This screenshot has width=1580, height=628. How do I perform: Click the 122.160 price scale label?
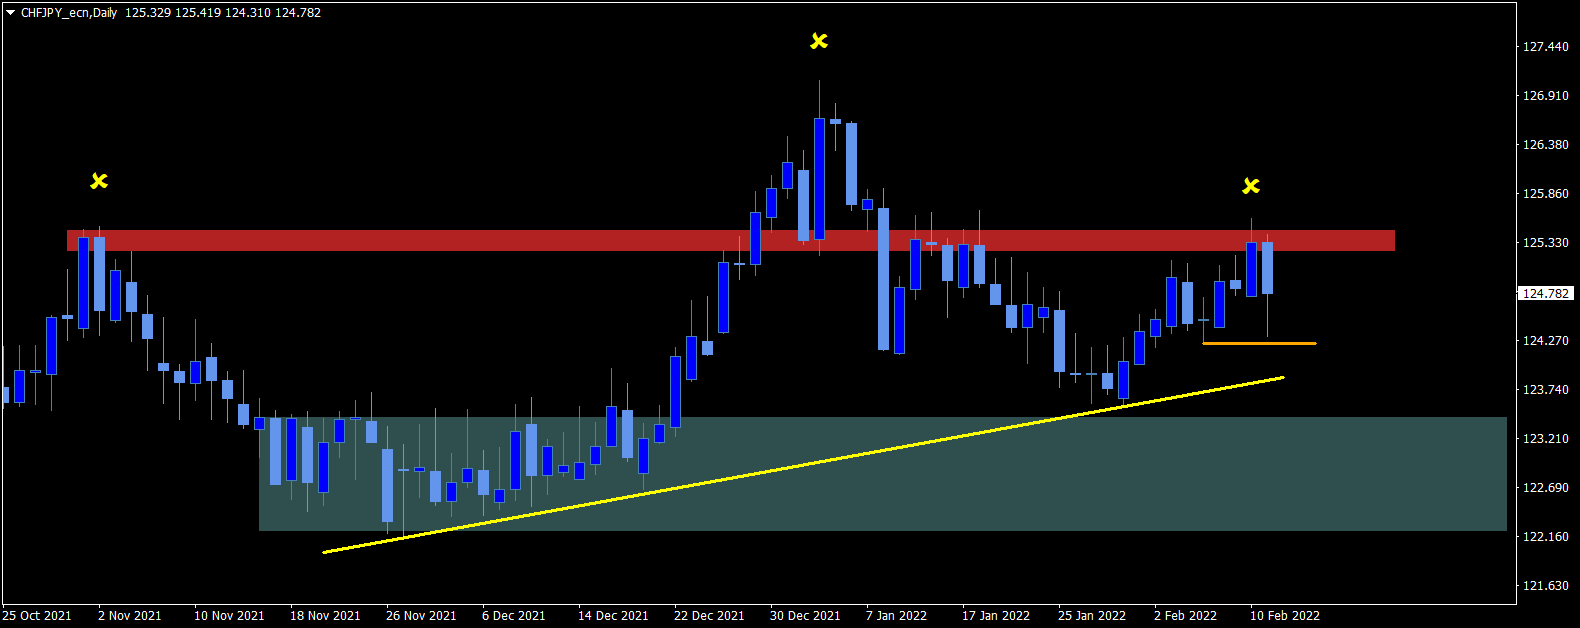pos(1546,537)
